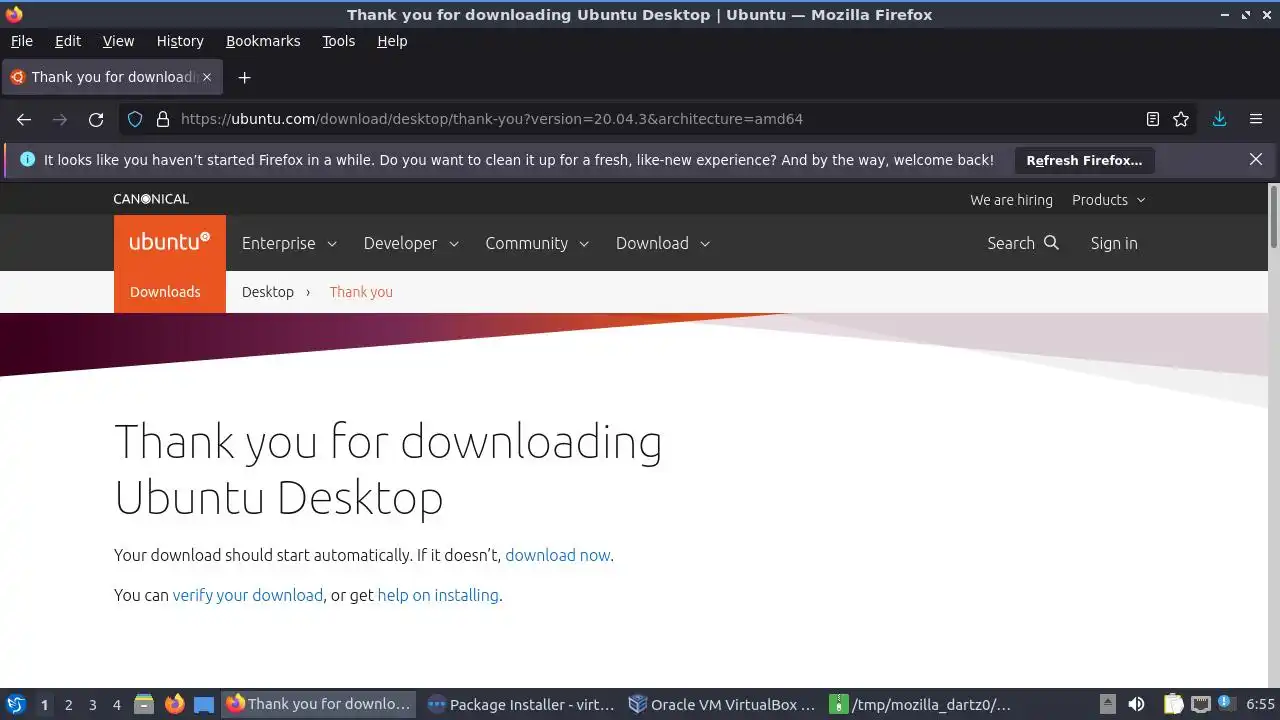The height and width of the screenshot is (720, 1280).
Task: Switch to workspace 4
Action: [117, 705]
